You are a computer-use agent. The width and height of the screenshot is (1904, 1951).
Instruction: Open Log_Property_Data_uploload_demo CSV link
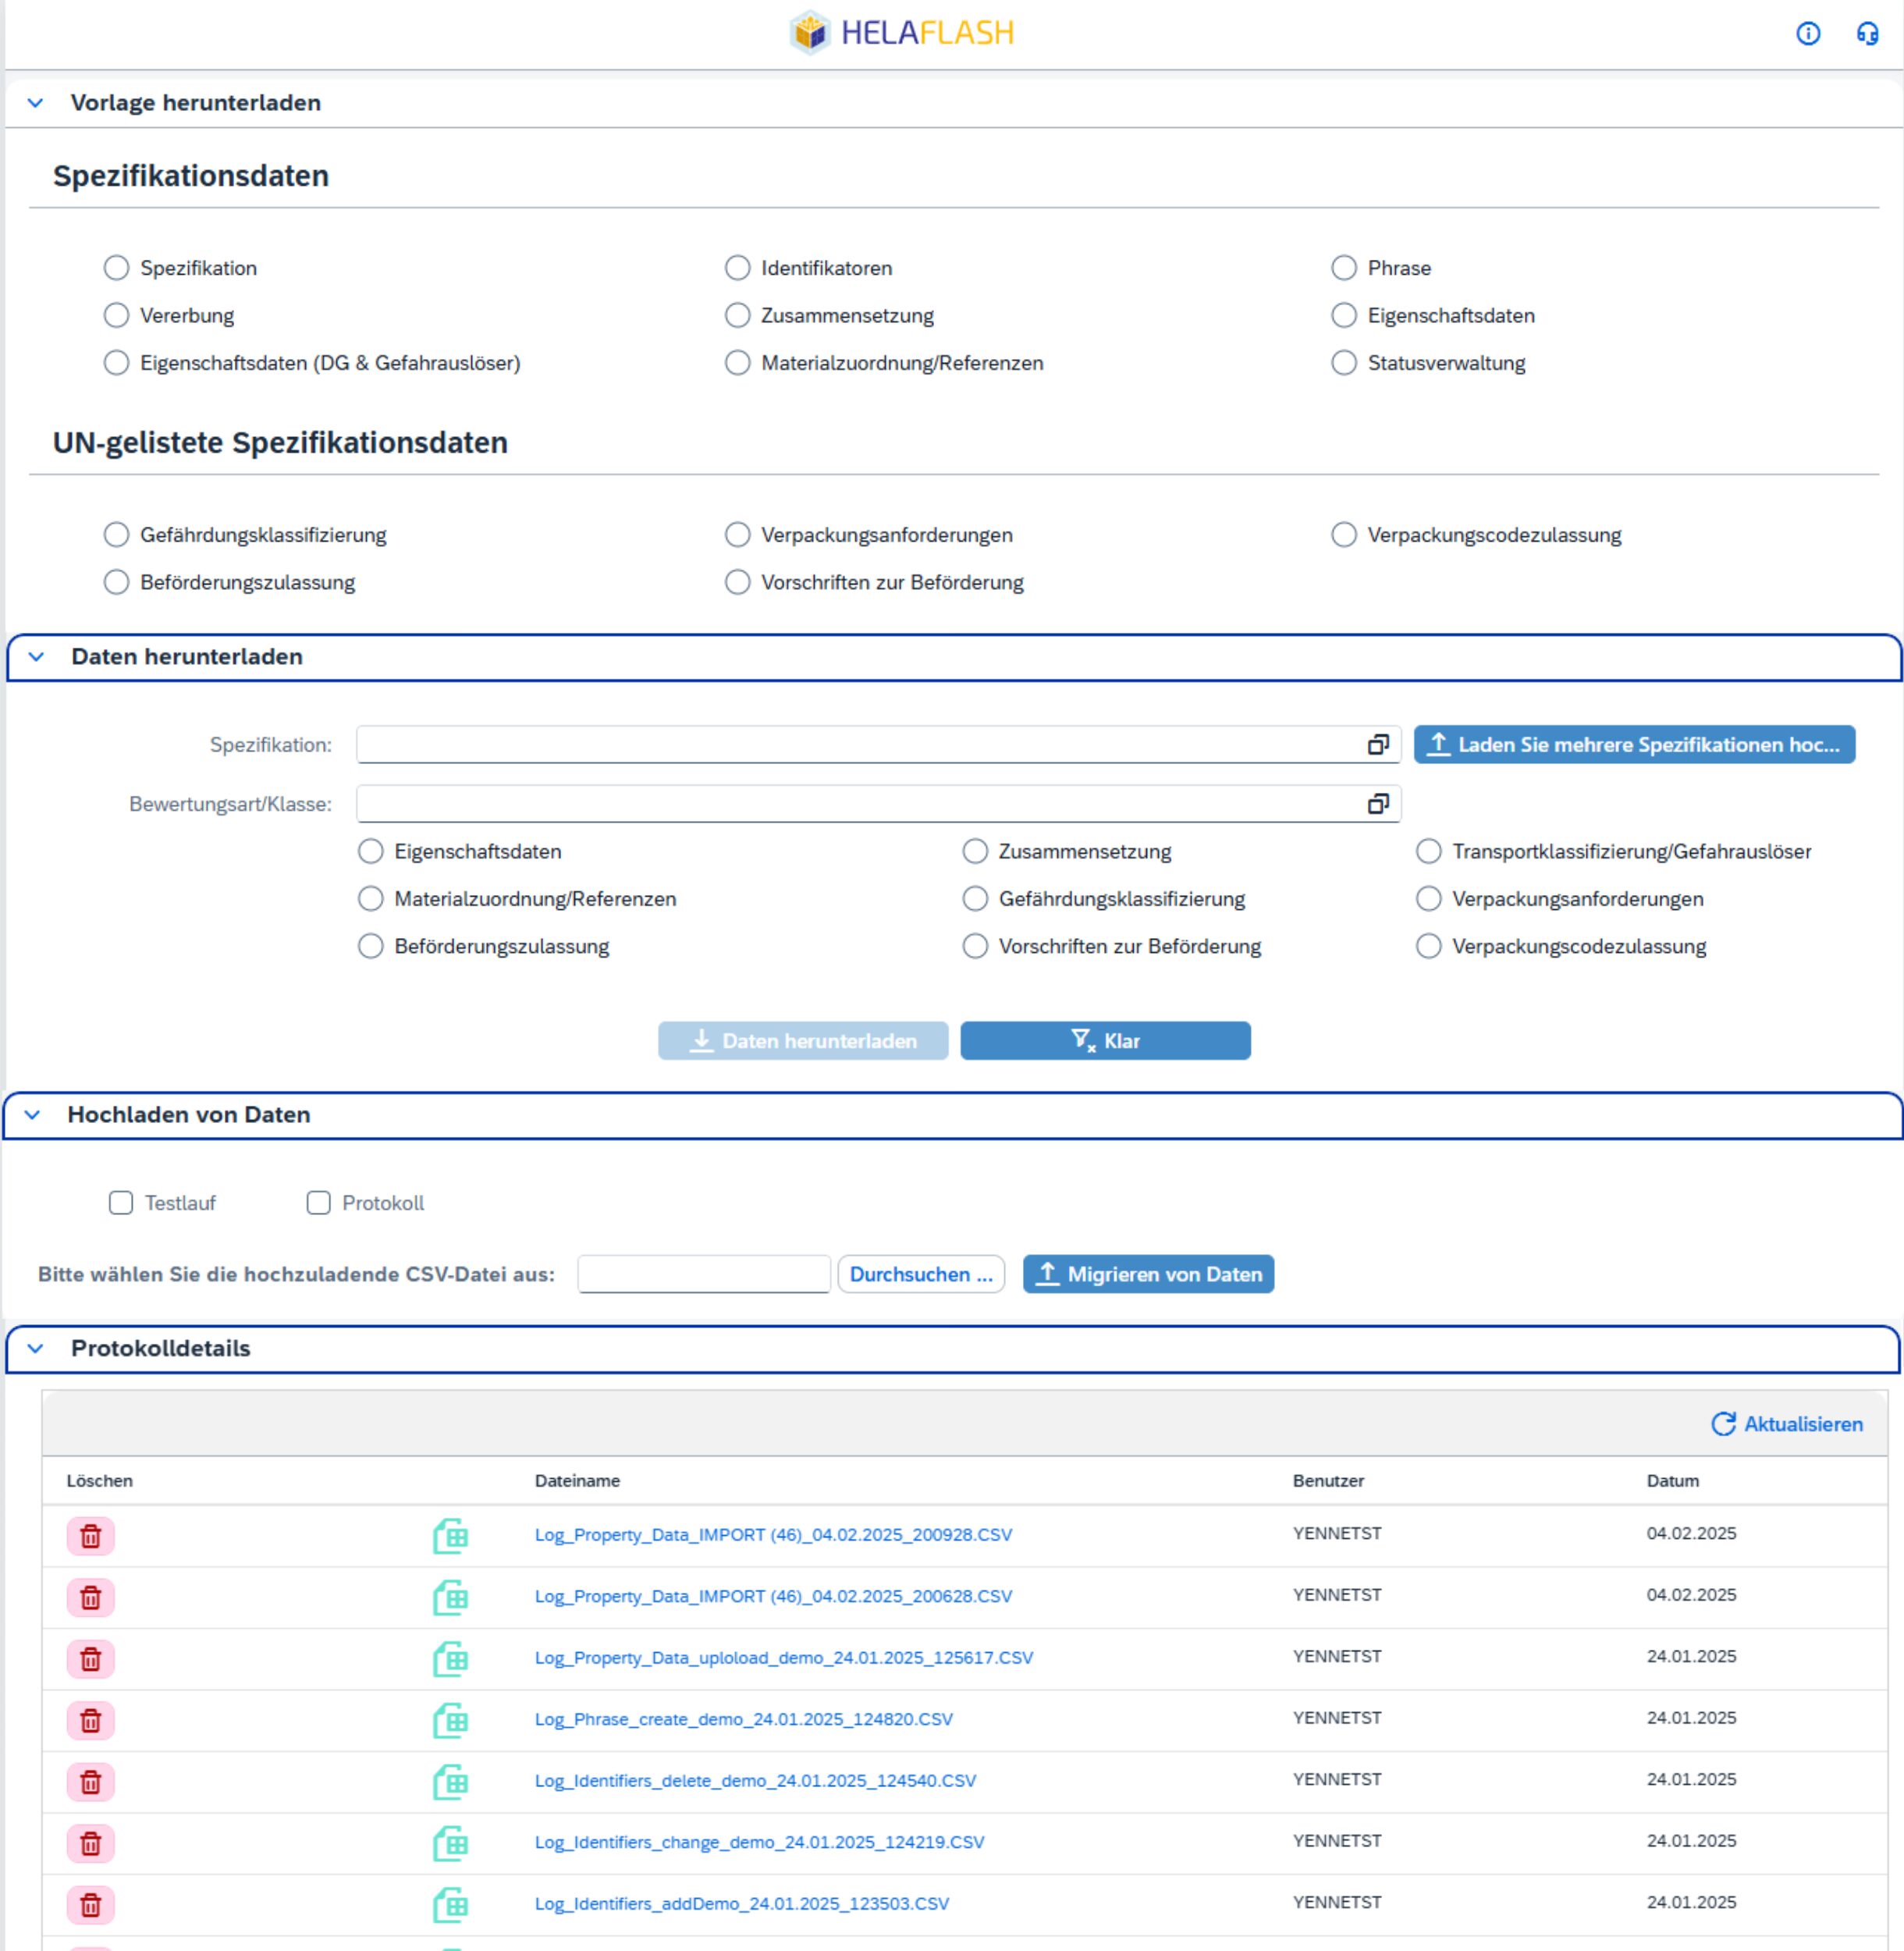coord(783,1658)
